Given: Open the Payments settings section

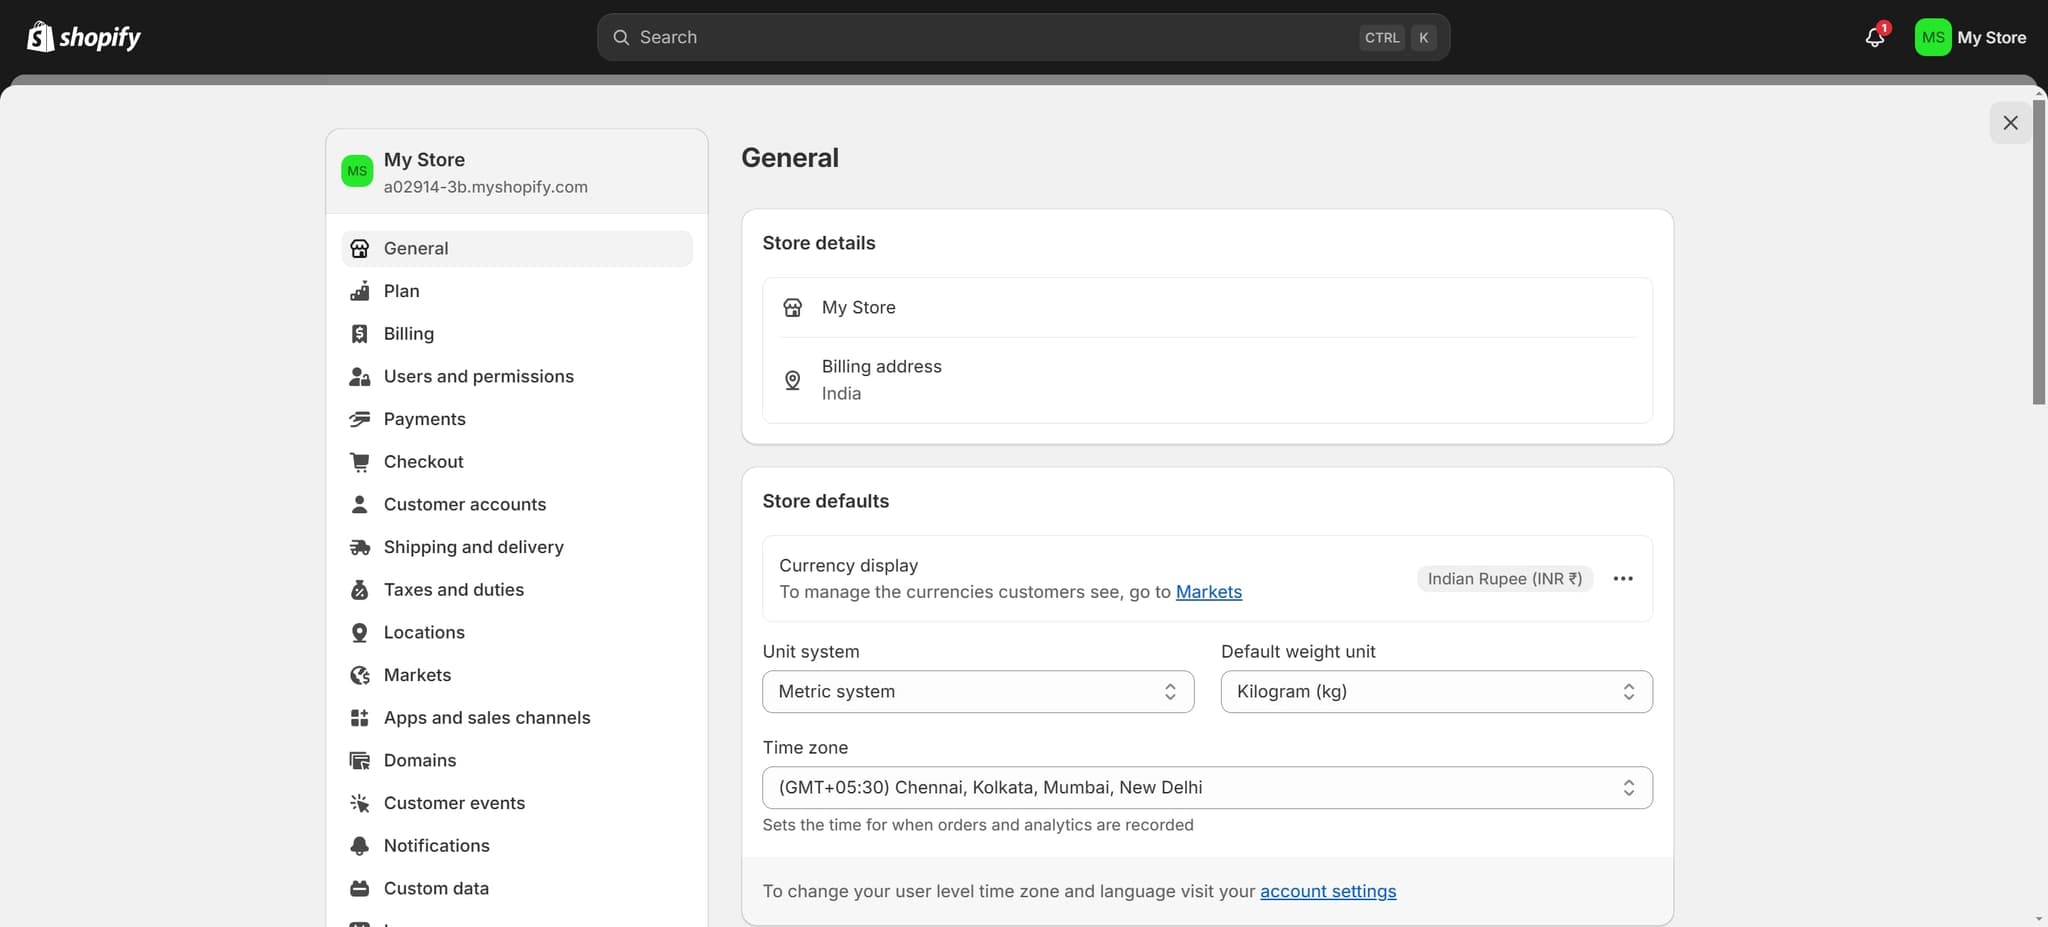Looking at the screenshot, I should tap(424, 419).
